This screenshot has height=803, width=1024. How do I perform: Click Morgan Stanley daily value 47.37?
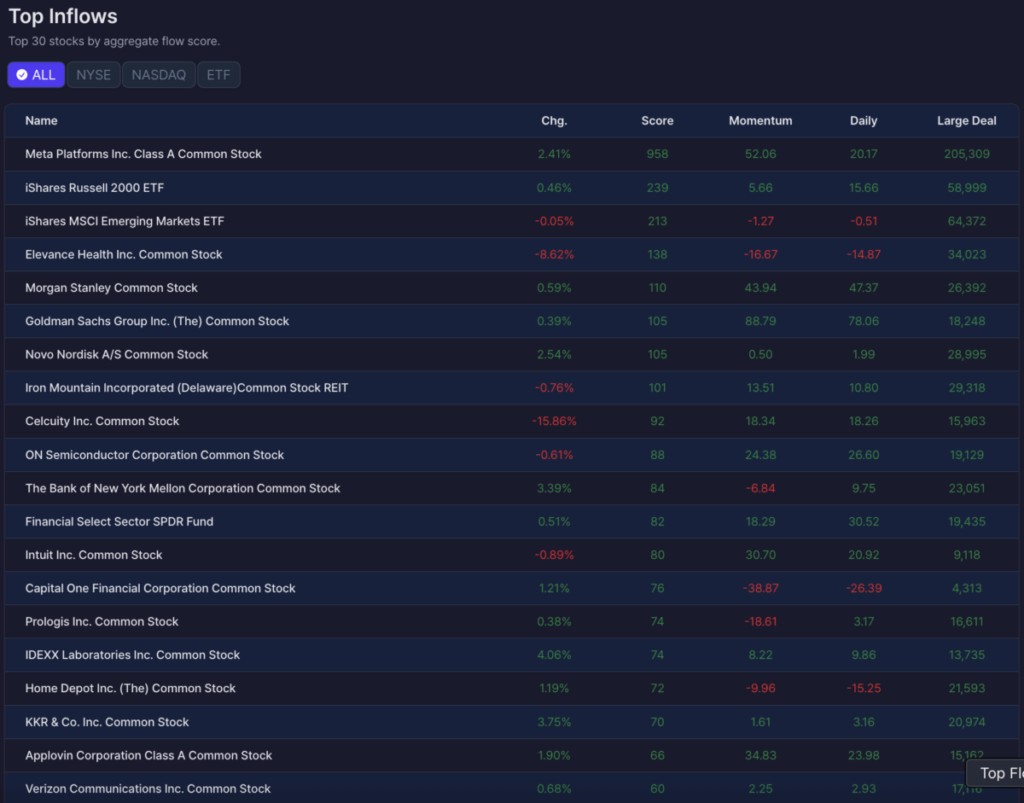pyautogui.click(x=863, y=287)
